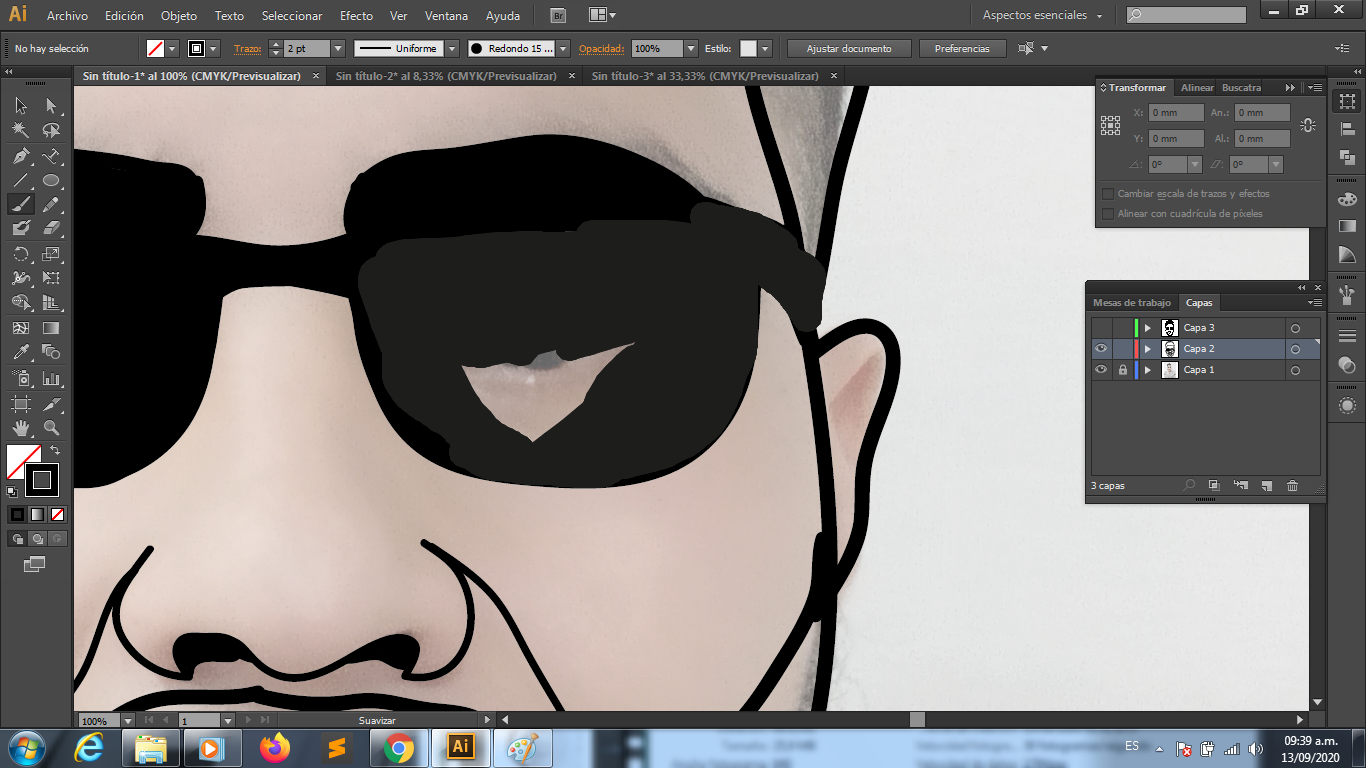Select the Rotate tool

point(21,254)
